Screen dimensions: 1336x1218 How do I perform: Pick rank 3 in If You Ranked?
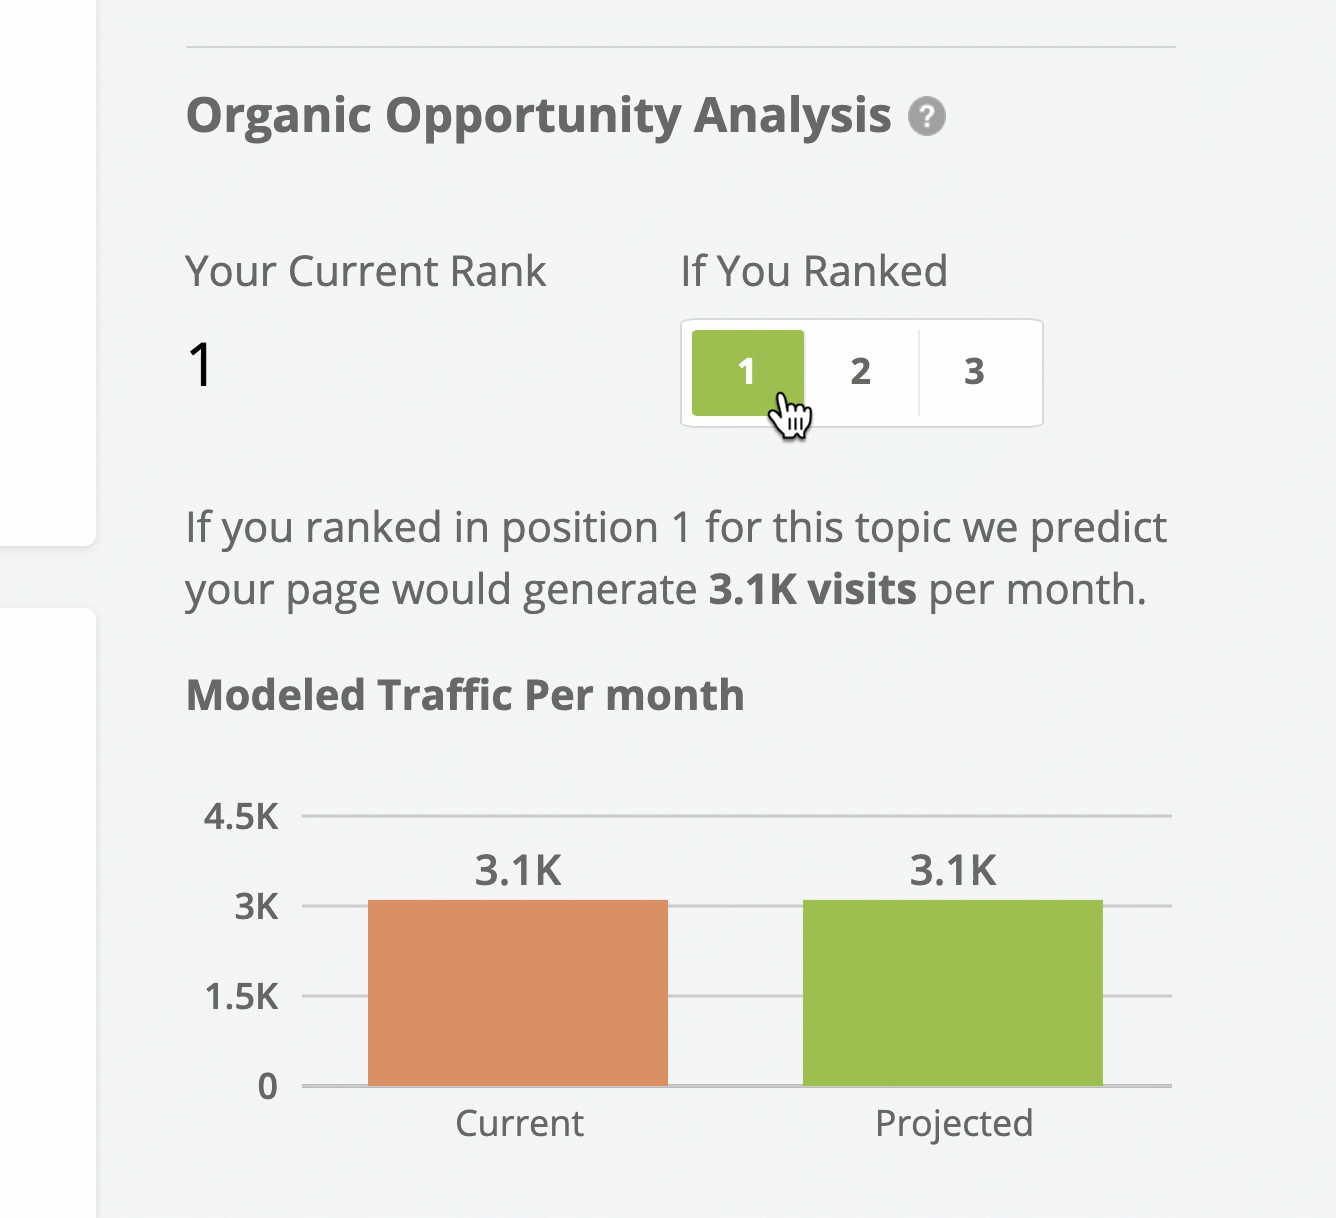click(x=975, y=372)
